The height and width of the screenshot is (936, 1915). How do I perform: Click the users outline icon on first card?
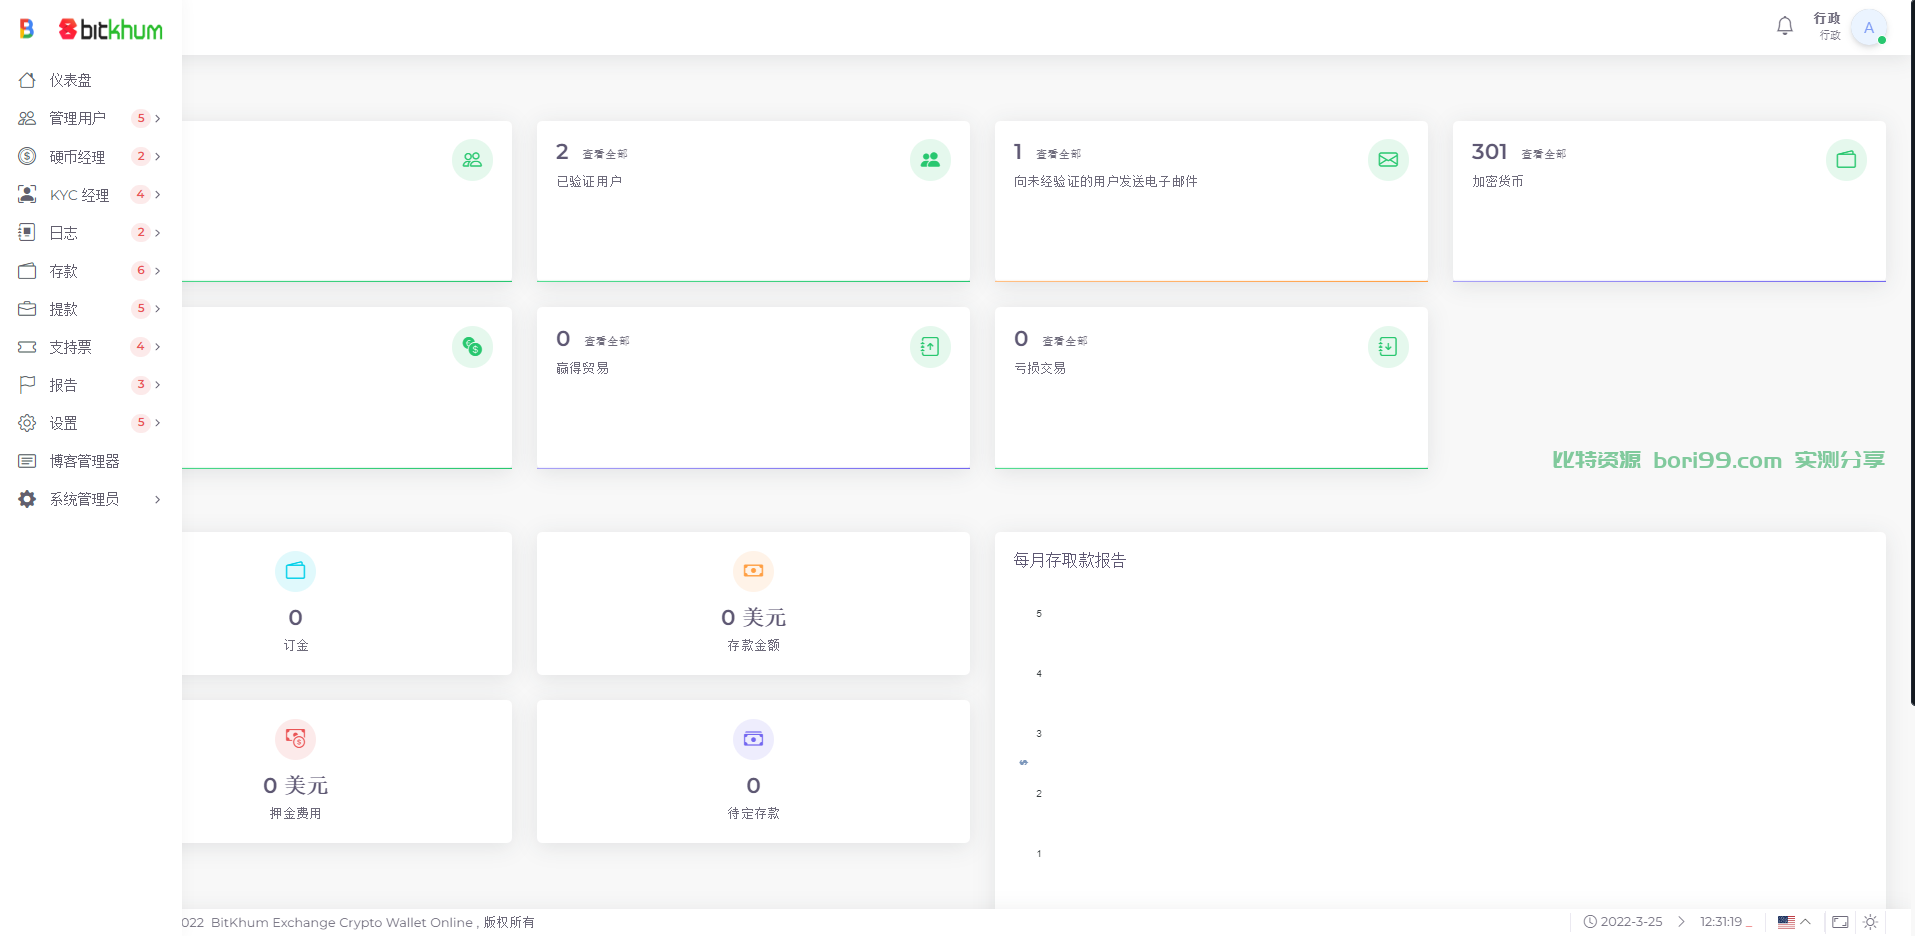[x=472, y=160]
